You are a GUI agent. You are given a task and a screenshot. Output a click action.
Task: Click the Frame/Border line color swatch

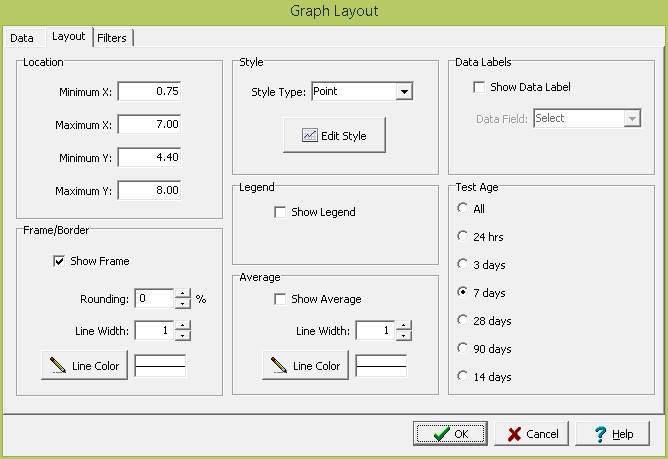[x=161, y=366]
